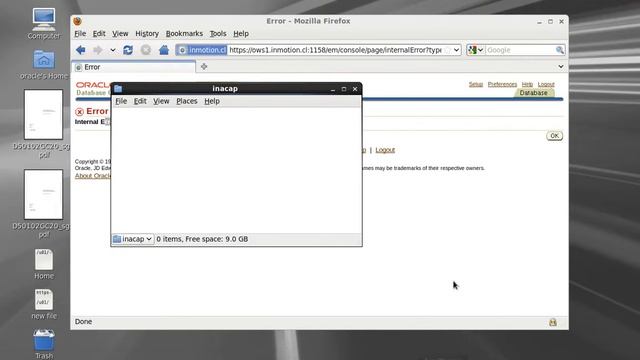Select the new file desktop icon

[x=44, y=304]
